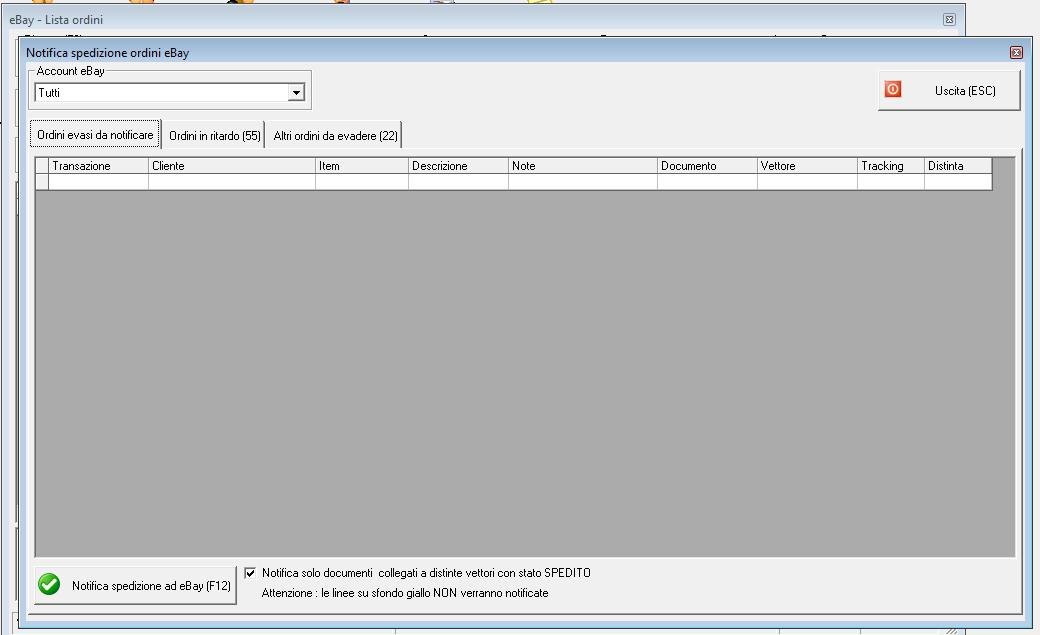Close the Notifica spedizione ordini eBay dialog
Image resolution: width=1040 pixels, height=635 pixels.
click(x=1015, y=52)
